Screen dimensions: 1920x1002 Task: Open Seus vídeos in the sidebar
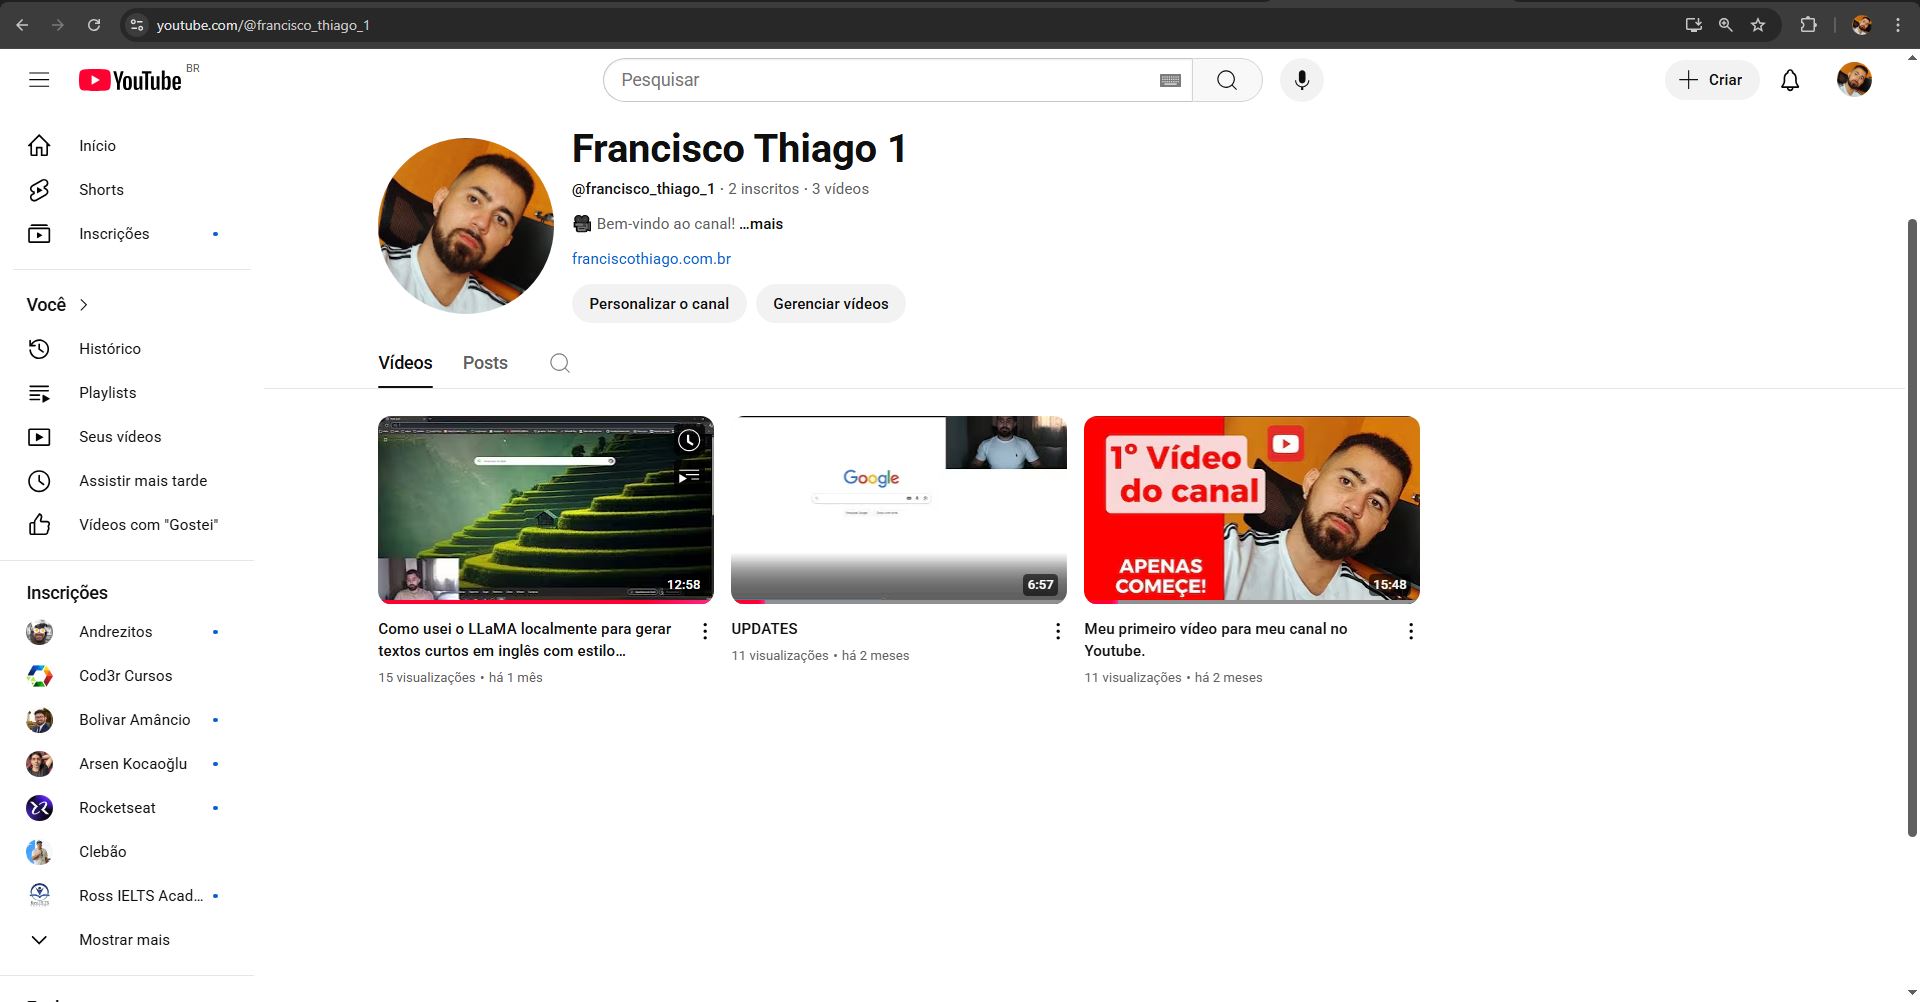(120, 436)
